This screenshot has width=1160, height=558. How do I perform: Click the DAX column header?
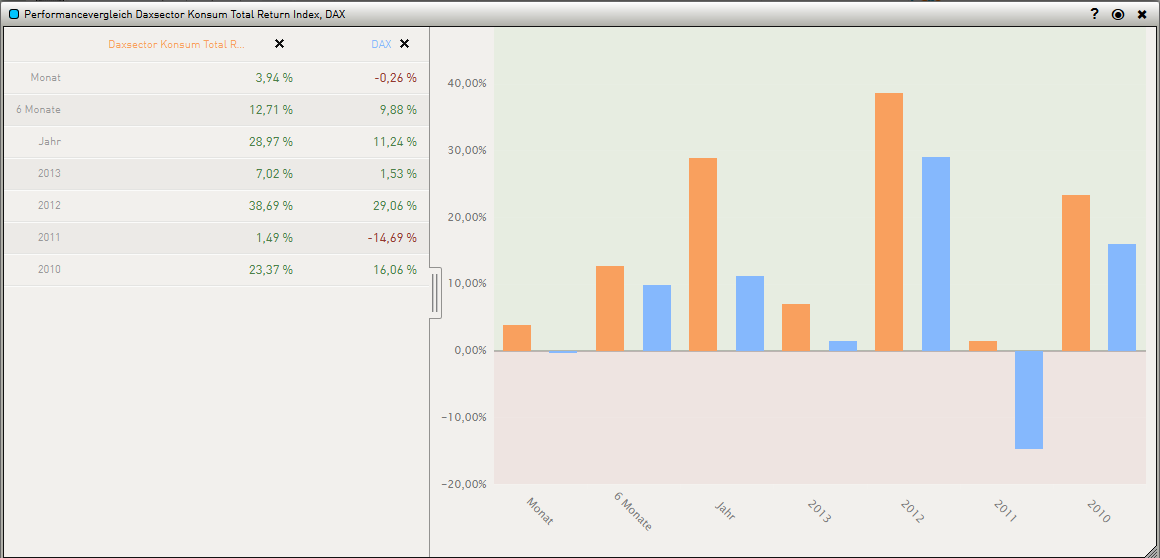pos(381,44)
